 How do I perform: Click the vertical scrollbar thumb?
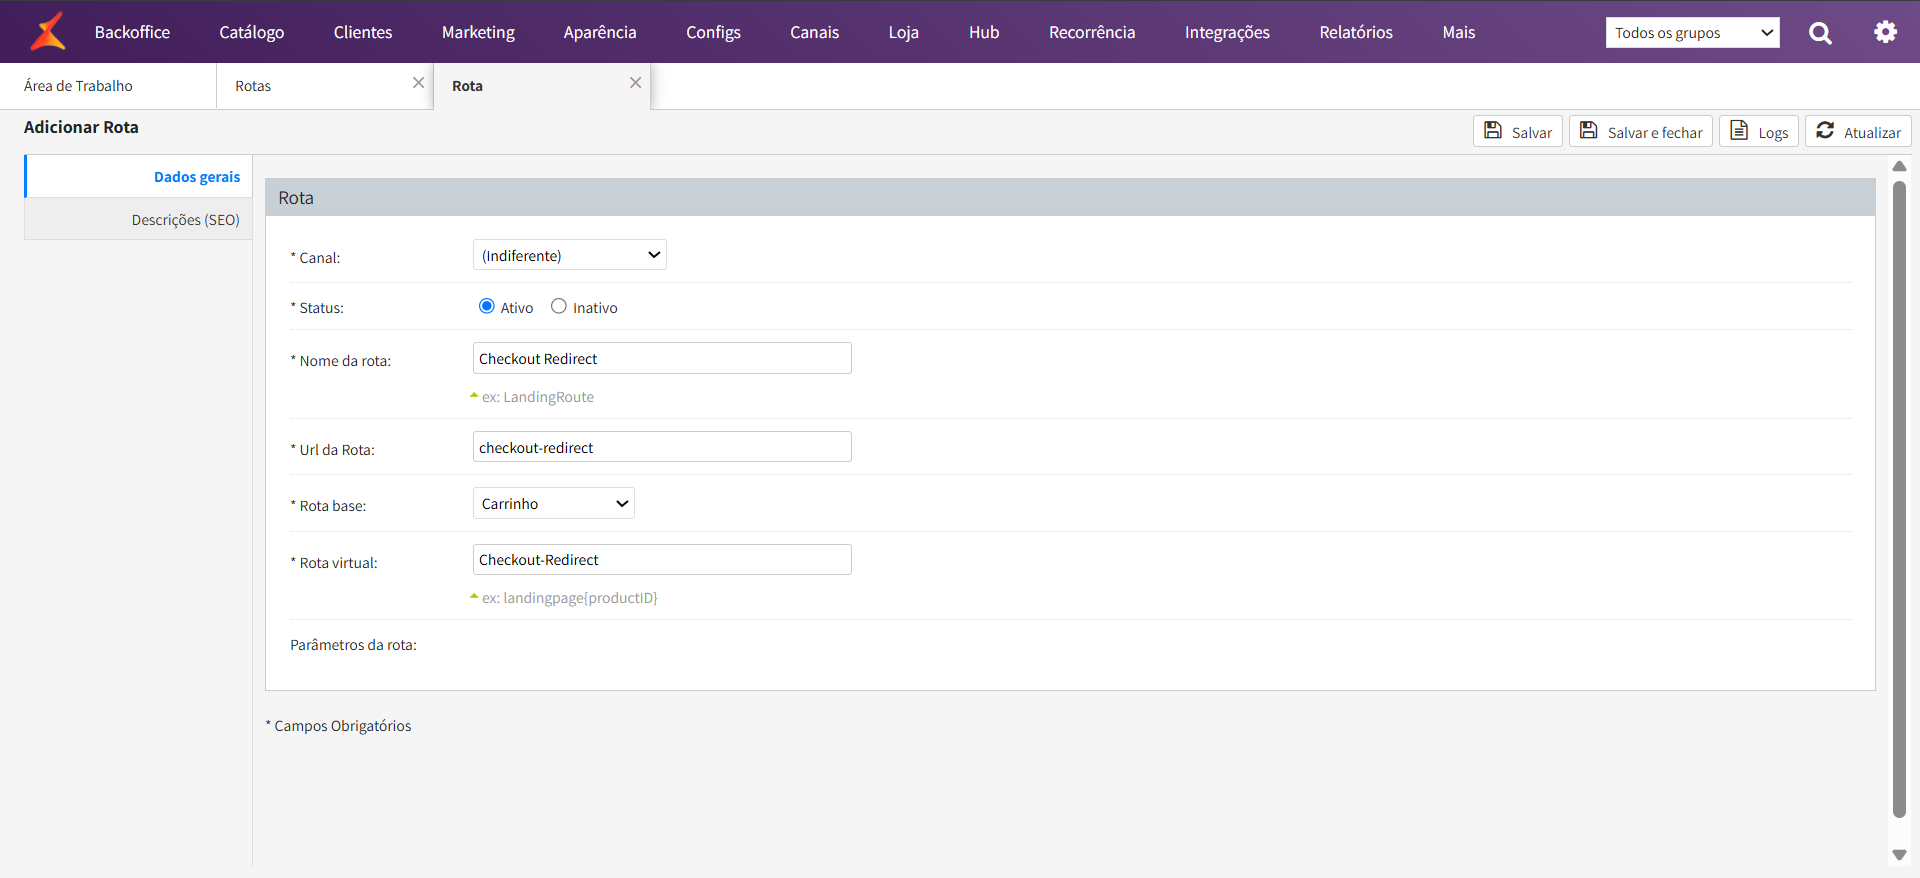coord(1899,500)
